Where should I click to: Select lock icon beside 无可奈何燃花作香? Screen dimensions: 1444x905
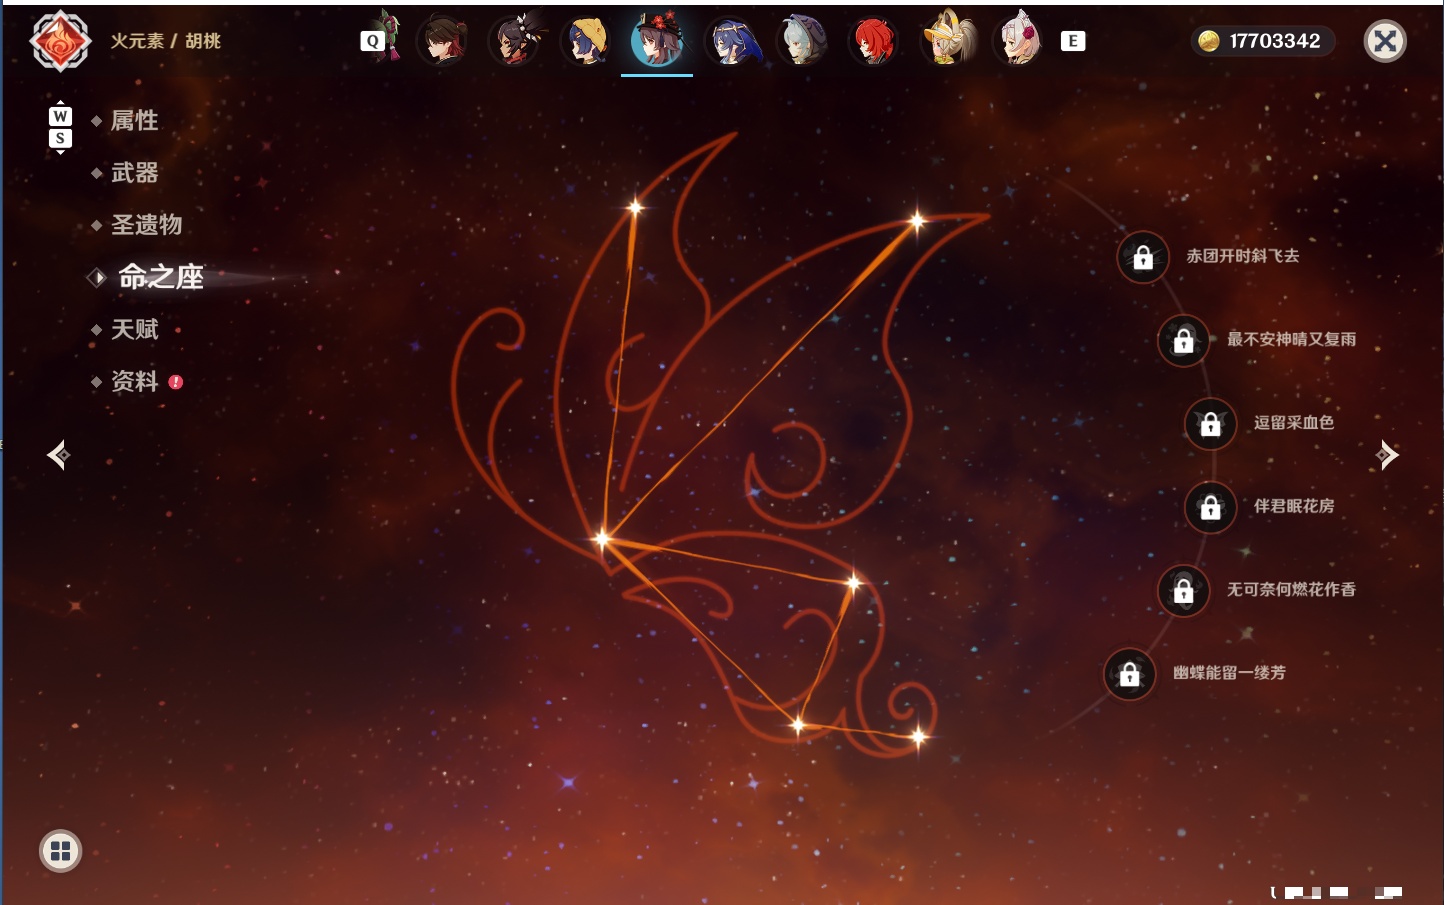[1183, 591]
